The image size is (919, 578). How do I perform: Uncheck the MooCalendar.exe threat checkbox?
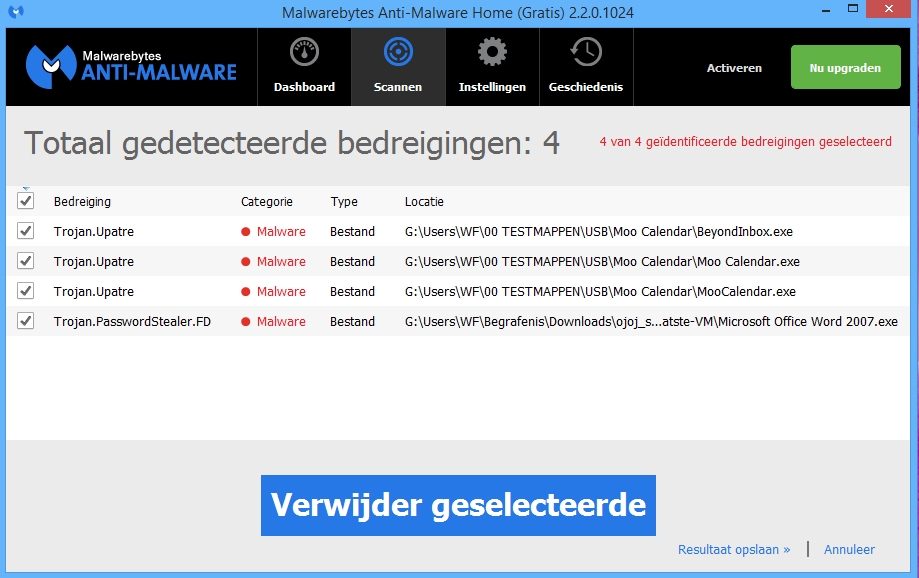pos(25,291)
